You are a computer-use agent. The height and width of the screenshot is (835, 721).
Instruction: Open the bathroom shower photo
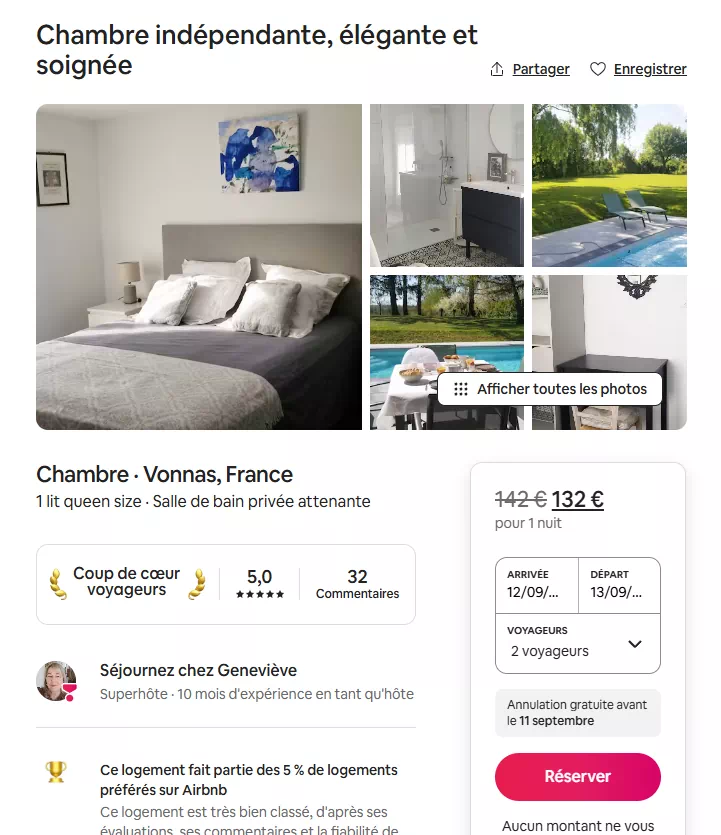tap(447, 185)
